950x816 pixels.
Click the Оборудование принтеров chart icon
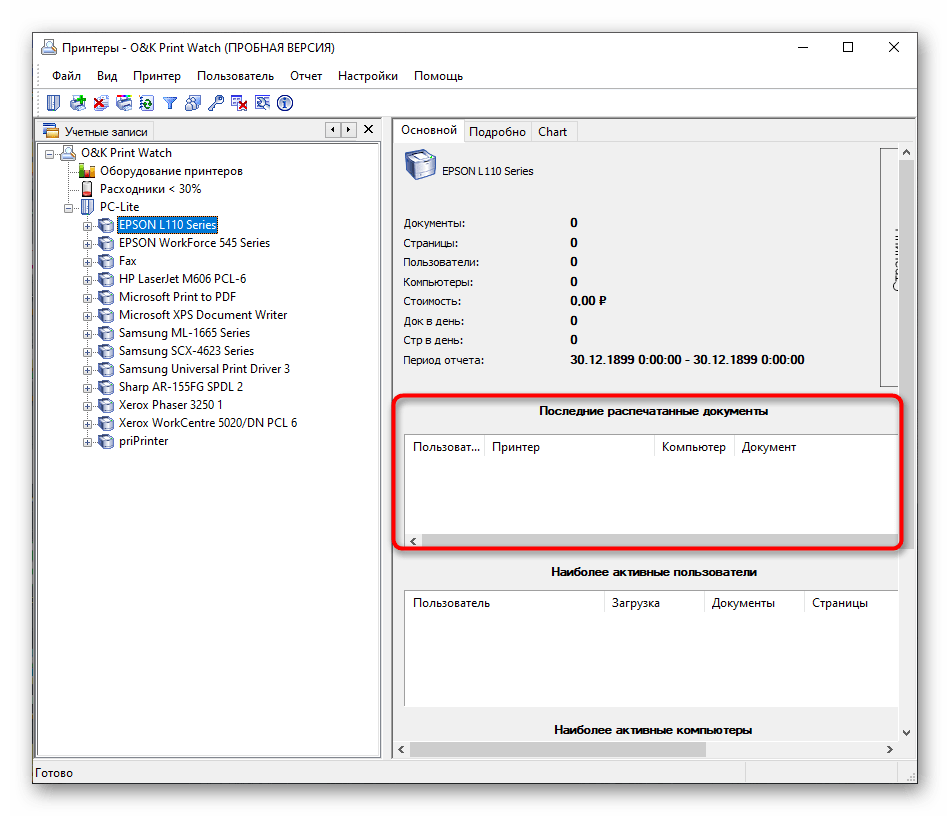pos(87,171)
